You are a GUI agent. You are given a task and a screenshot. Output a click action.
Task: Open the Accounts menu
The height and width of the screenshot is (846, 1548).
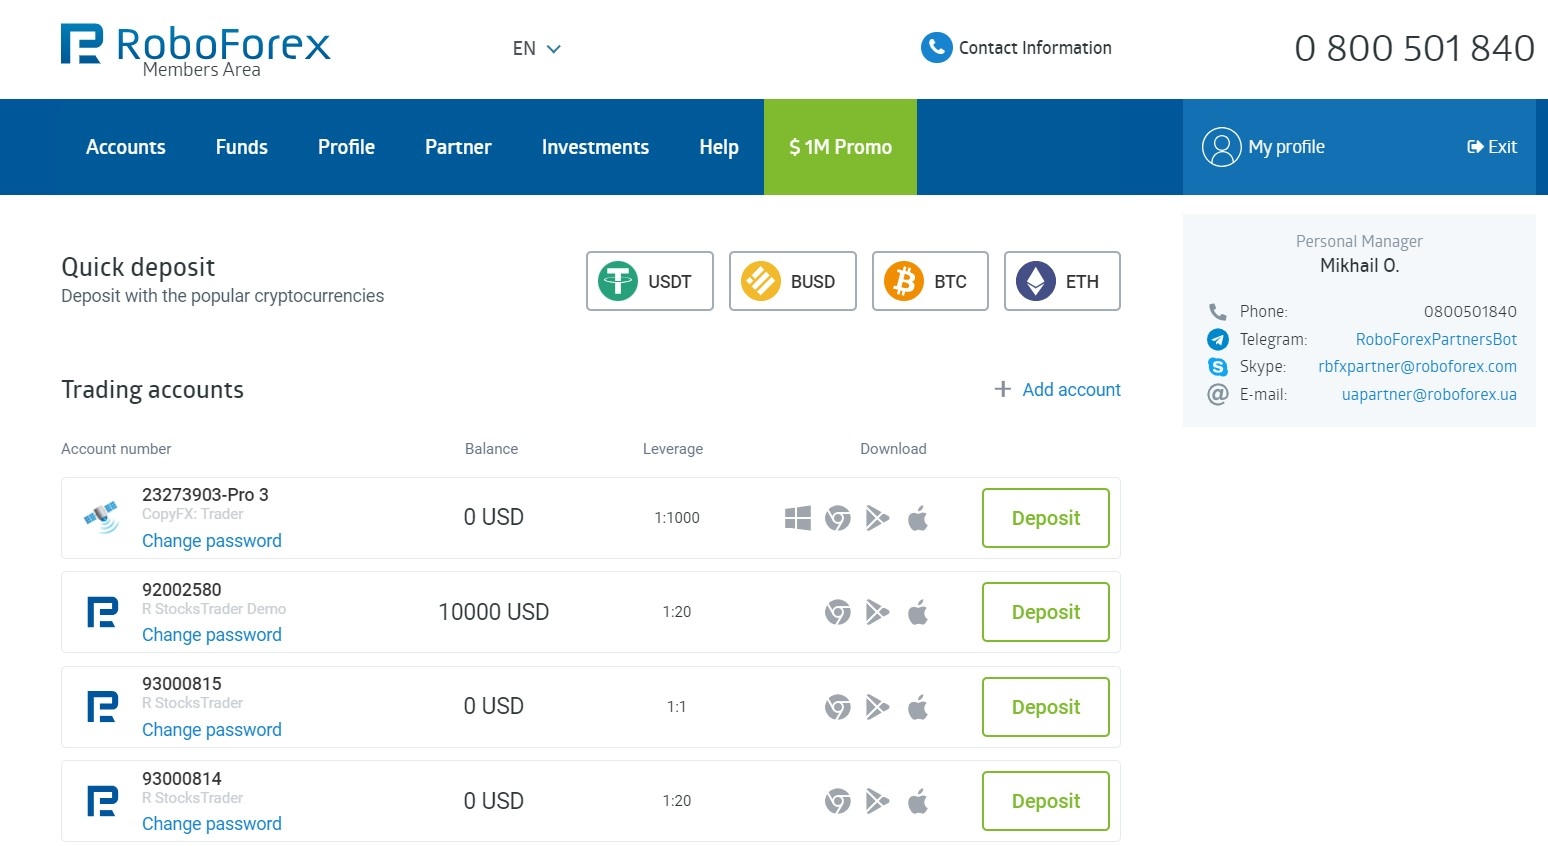point(126,147)
